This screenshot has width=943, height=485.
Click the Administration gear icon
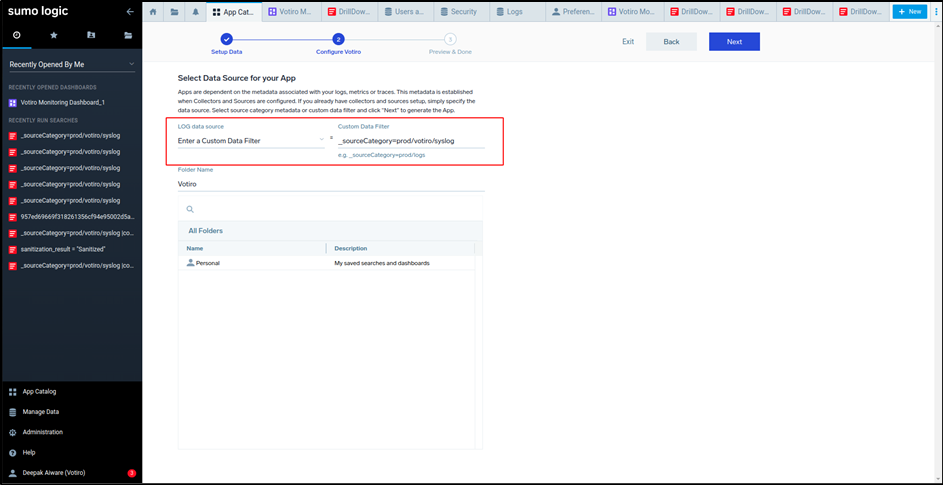13,433
